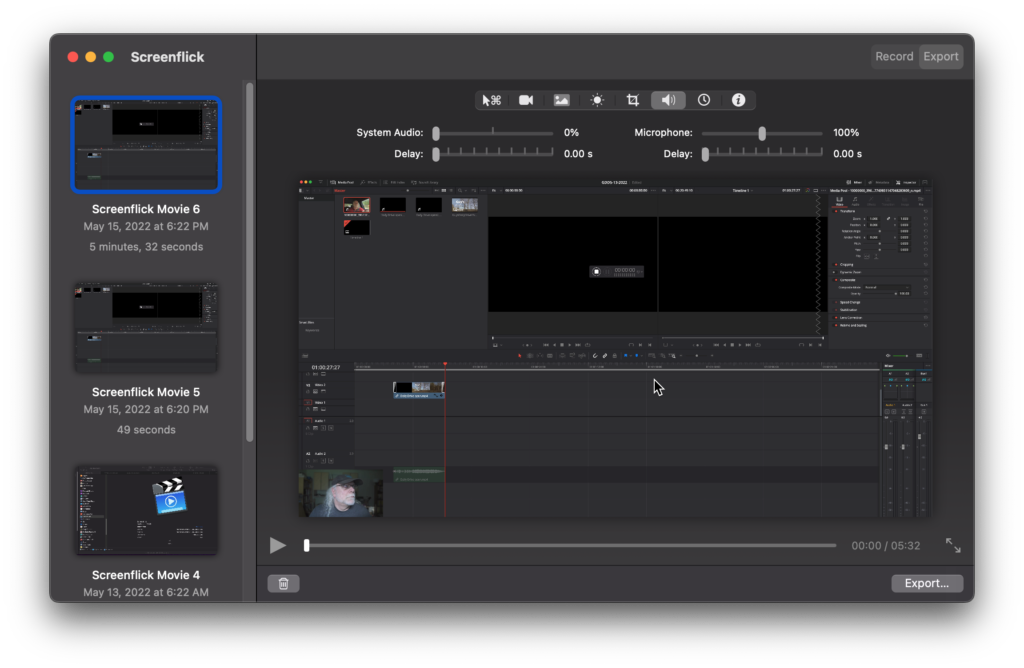Click the green zoom window button
Image resolution: width=1024 pixels, height=668 pixels.
[108, 57]
